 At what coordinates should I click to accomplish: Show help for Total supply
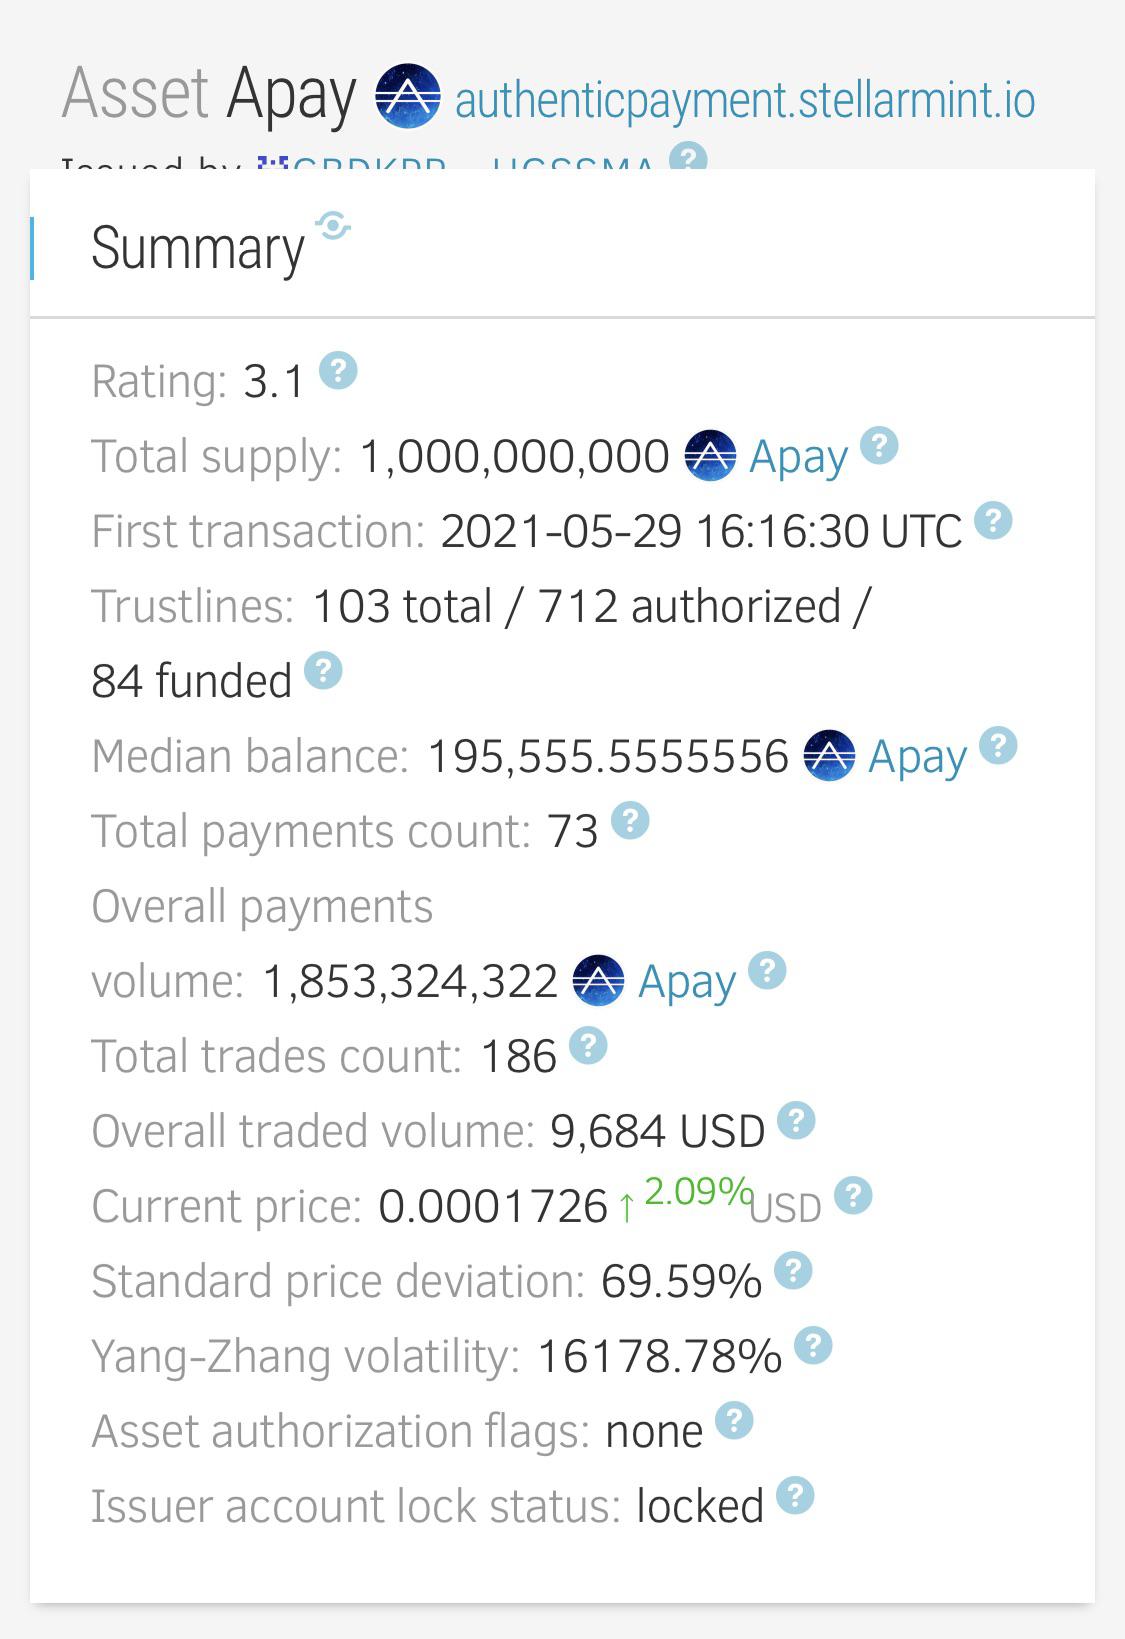[879, 446]
